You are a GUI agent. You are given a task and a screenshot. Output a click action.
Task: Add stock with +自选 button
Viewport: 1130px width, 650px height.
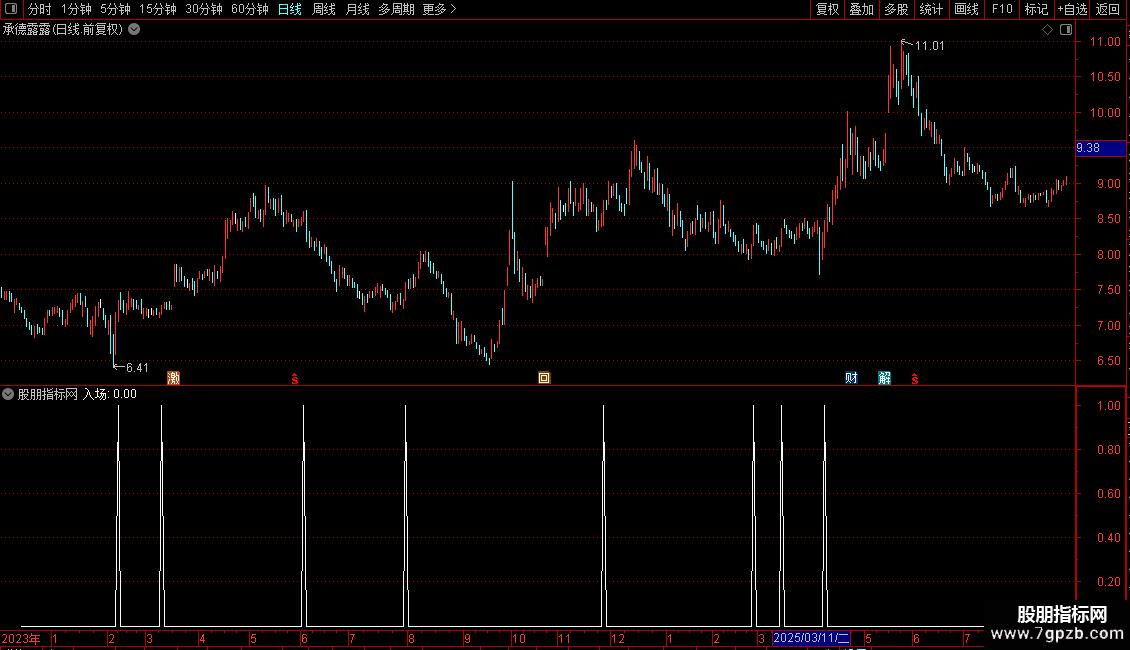click(1072, 9)
